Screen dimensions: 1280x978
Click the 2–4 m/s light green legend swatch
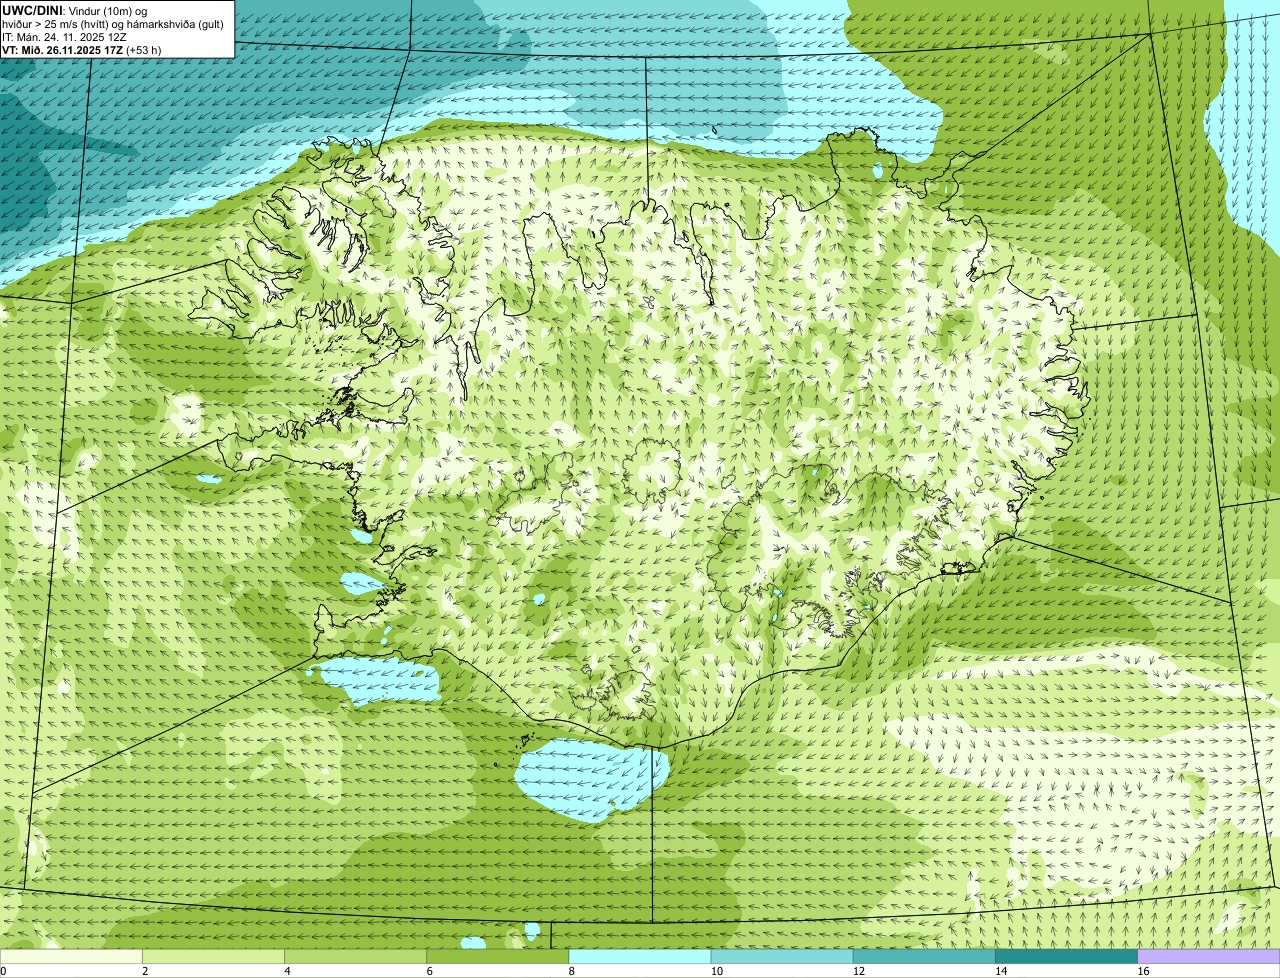[x=213, y=956]
